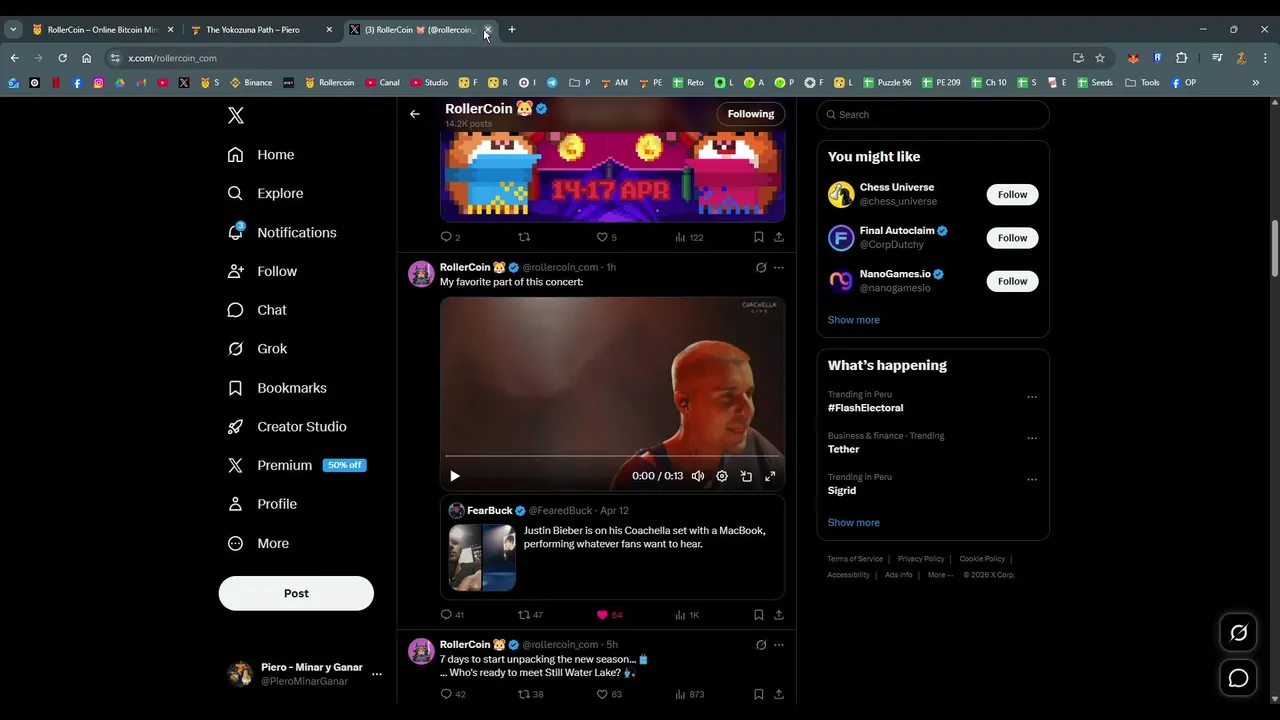This screenshot has height=720, width=1280.
Task: Open the FearBuck quoted post thumbnail
Action: pyautogui.click(x=482, y=557)
